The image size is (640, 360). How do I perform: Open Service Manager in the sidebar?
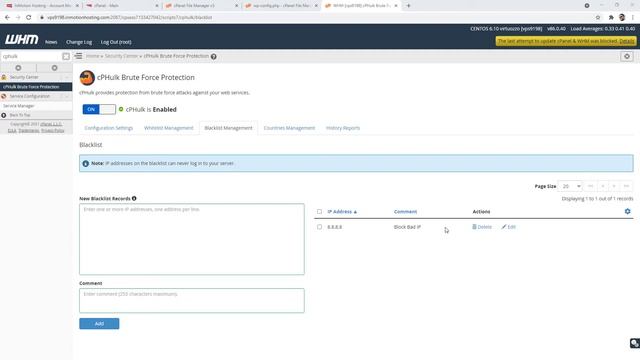coord(19,106)
